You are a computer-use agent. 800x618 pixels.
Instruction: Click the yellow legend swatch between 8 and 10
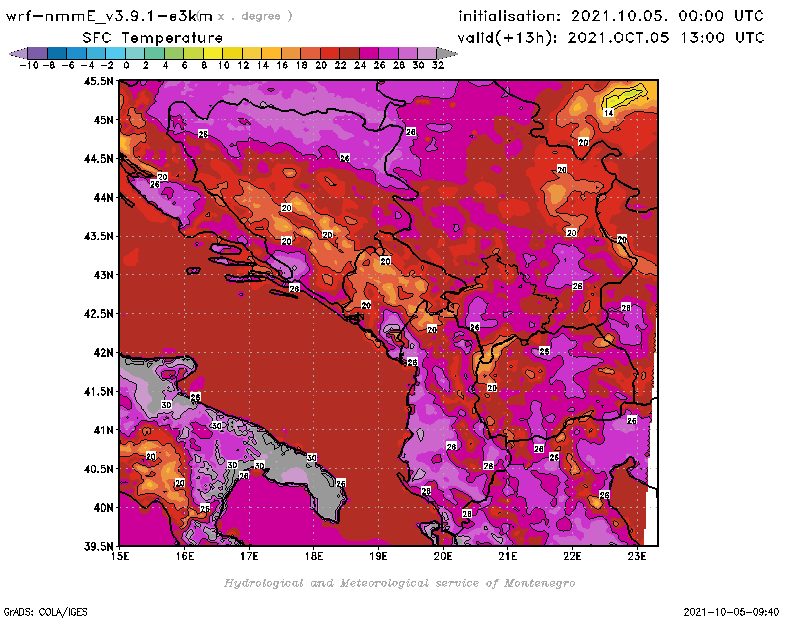(213, 53)
